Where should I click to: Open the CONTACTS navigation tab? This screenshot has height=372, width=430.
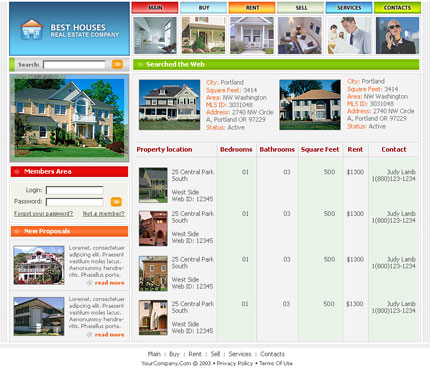(397, 7)
